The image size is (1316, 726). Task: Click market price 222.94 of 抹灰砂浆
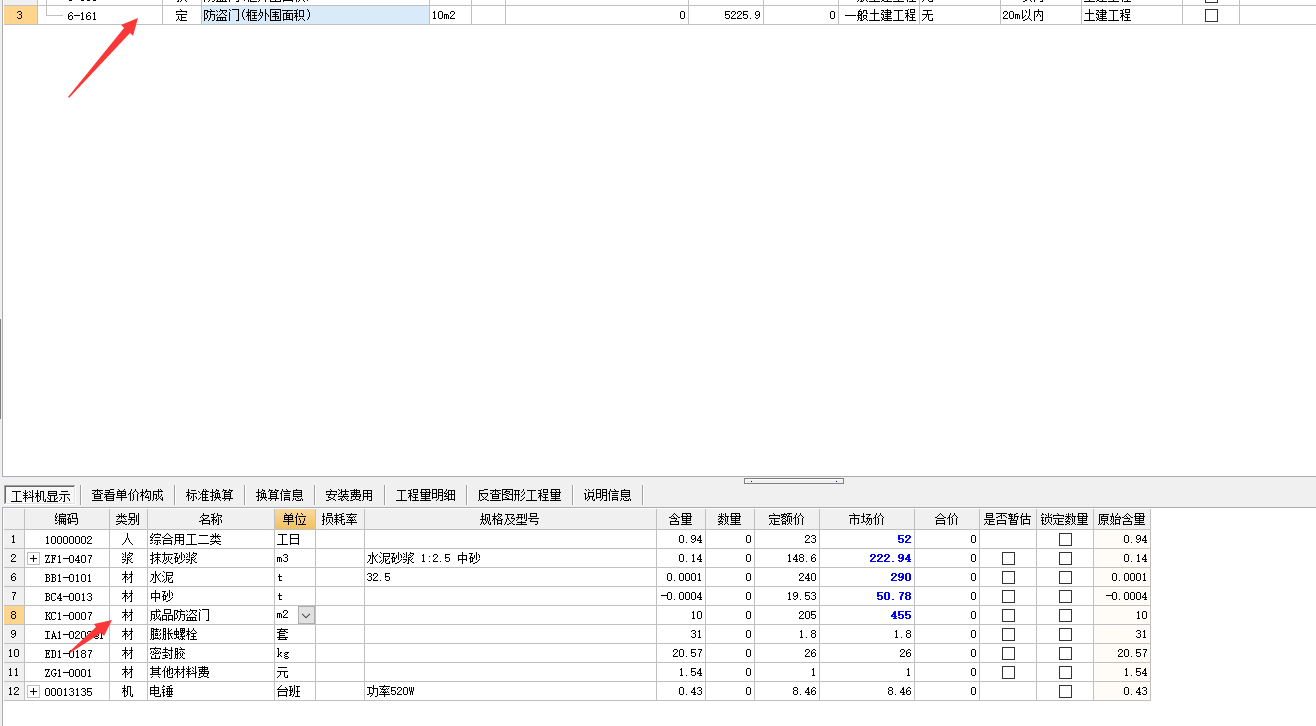point(867,558)
